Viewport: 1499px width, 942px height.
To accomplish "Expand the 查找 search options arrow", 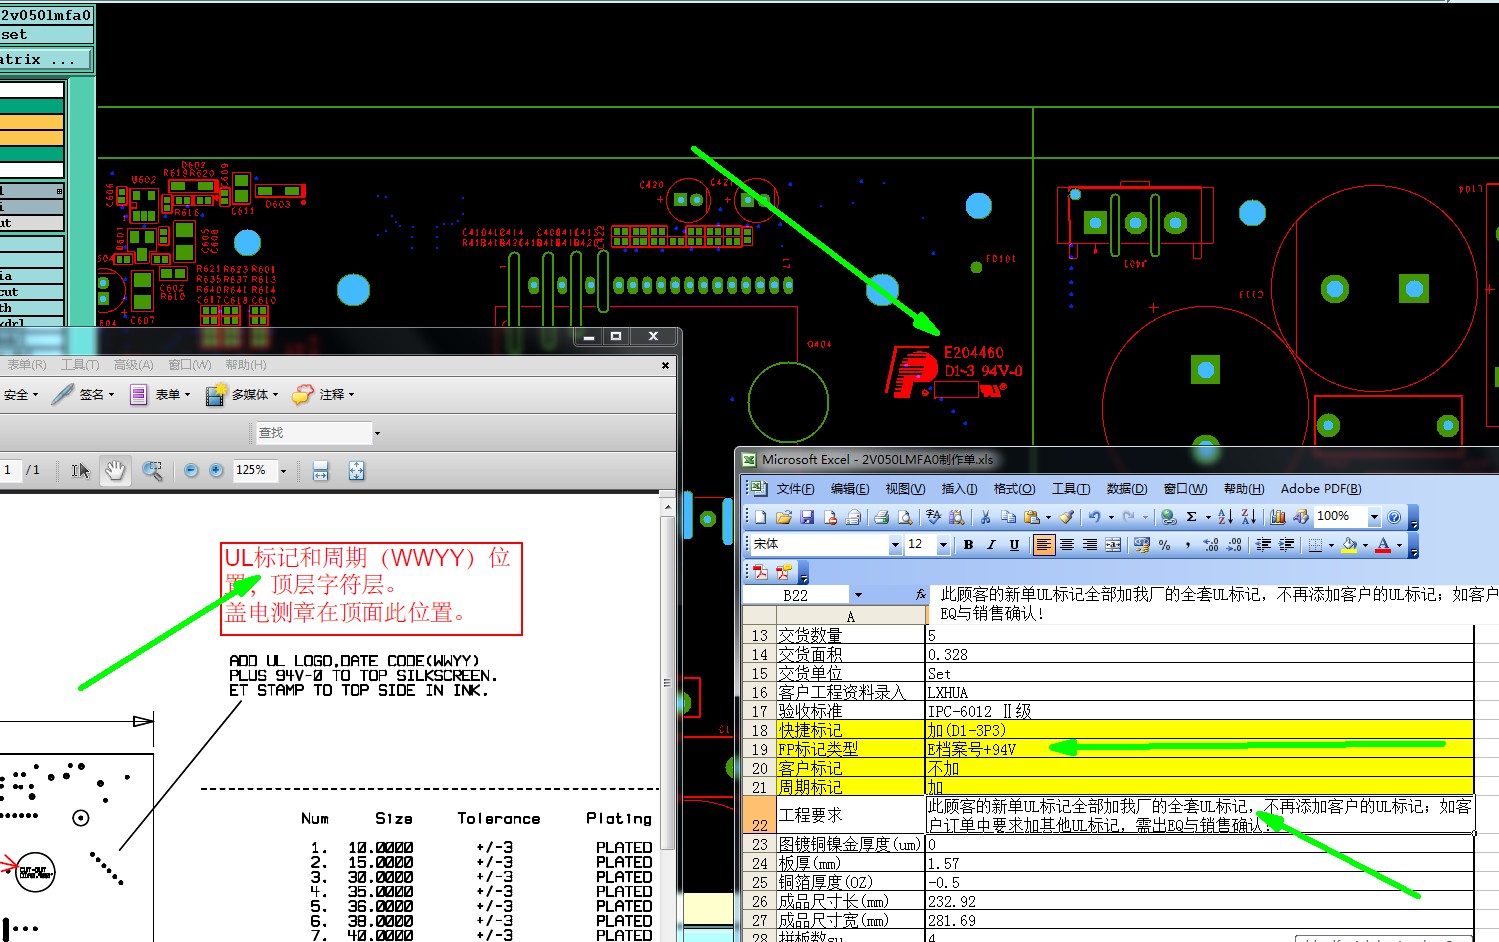I will [377, 433].
